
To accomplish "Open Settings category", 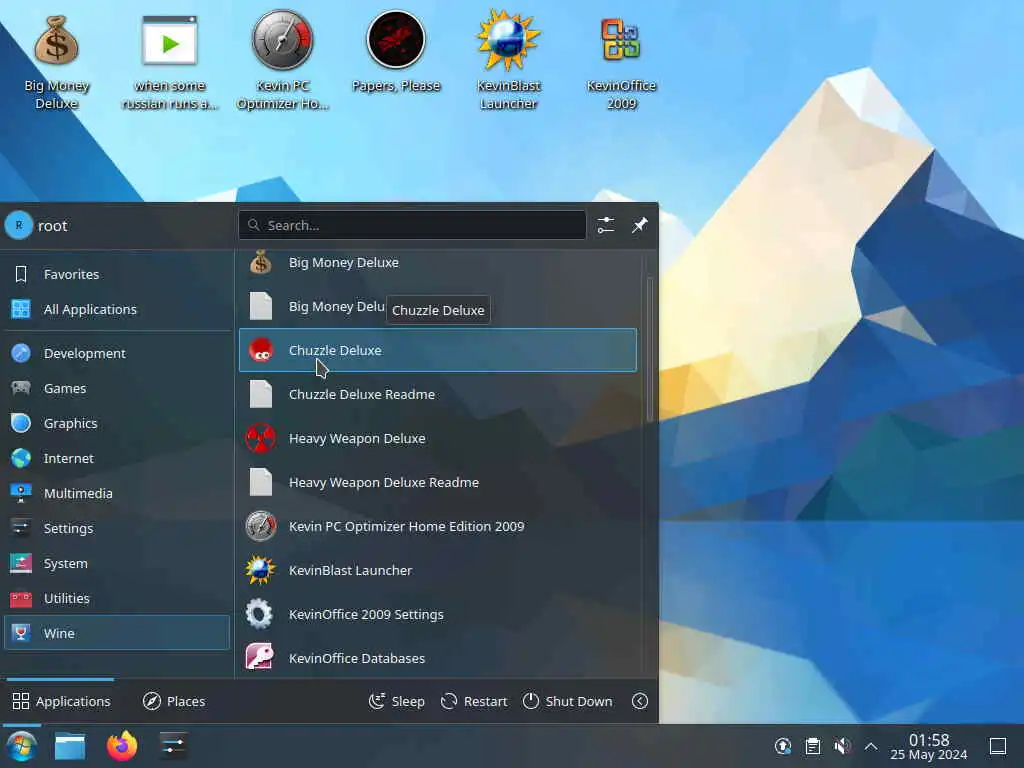I will [117, 528].
